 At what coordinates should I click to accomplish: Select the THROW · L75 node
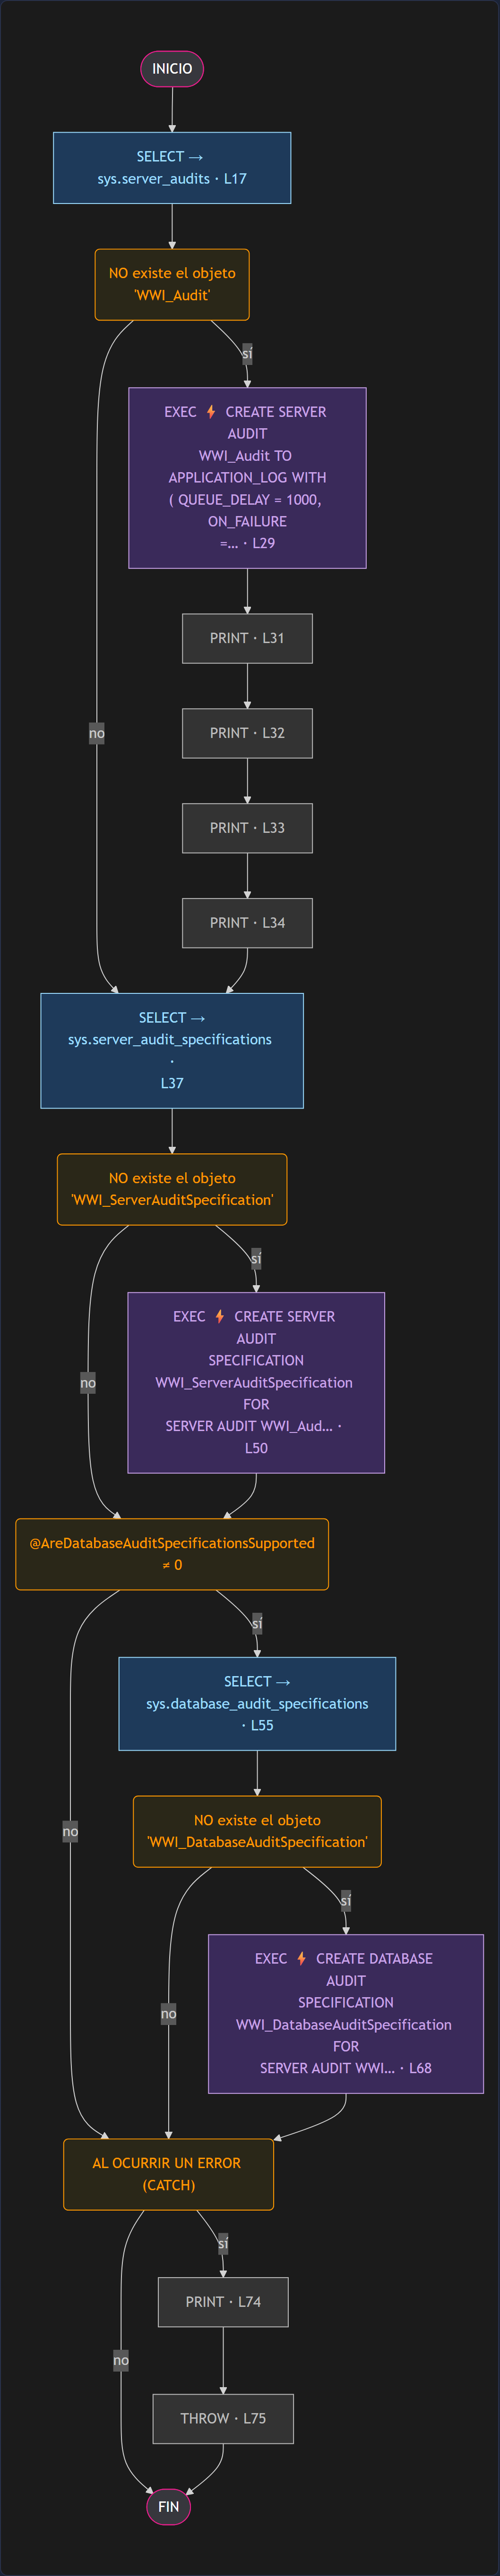click(223, 2418)
